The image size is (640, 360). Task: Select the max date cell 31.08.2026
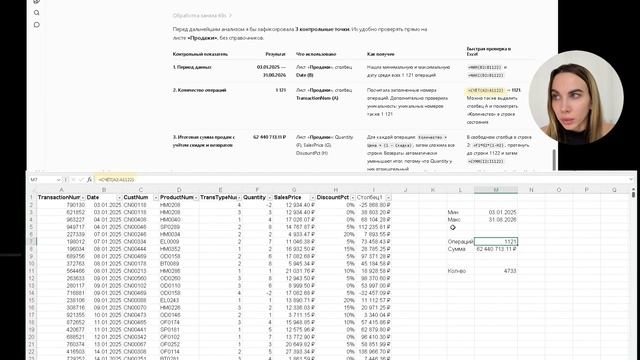496,220
